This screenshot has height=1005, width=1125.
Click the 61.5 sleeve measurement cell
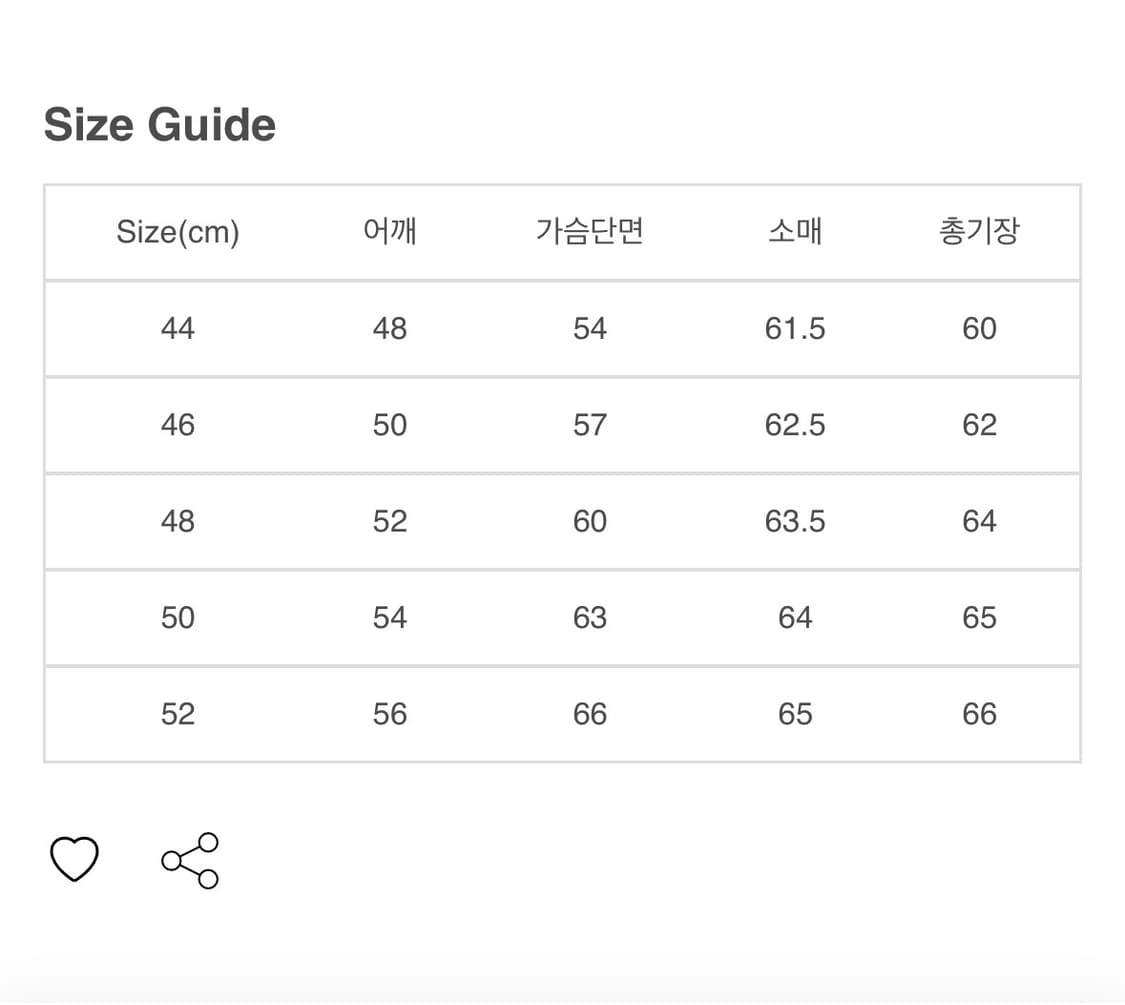[x=795, y=328]
